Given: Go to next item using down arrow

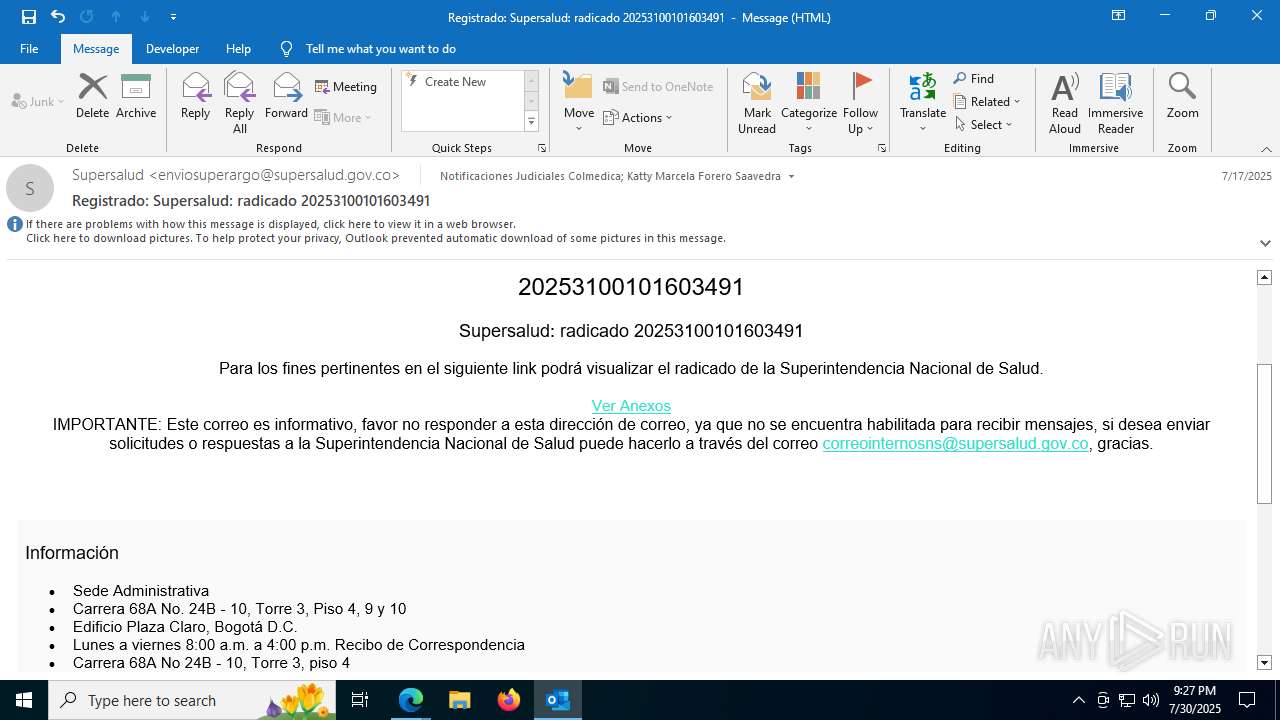Looking at the screenshot, I should [x=145, y=17].
